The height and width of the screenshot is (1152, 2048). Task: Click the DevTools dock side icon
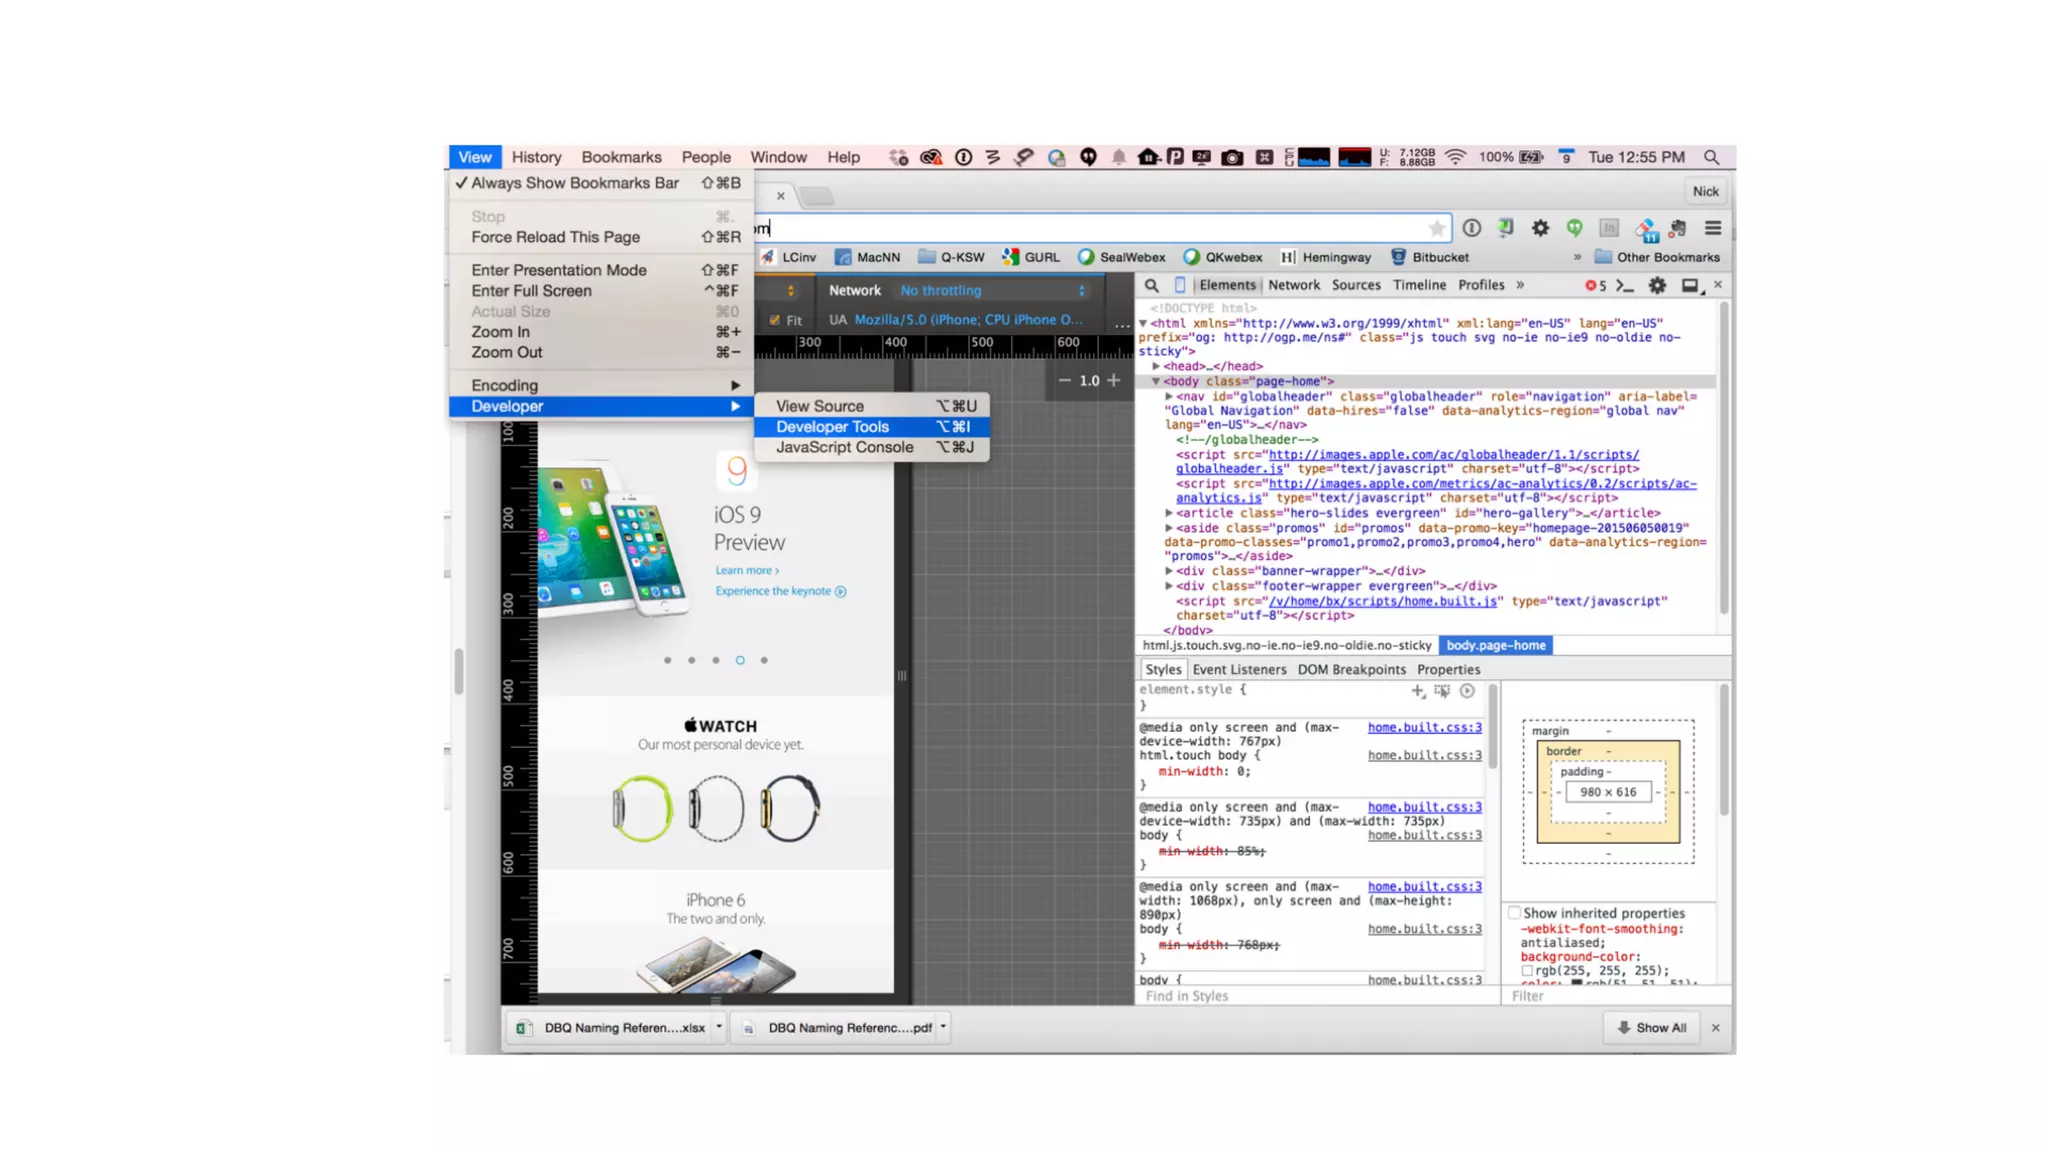click(1690, 286)
